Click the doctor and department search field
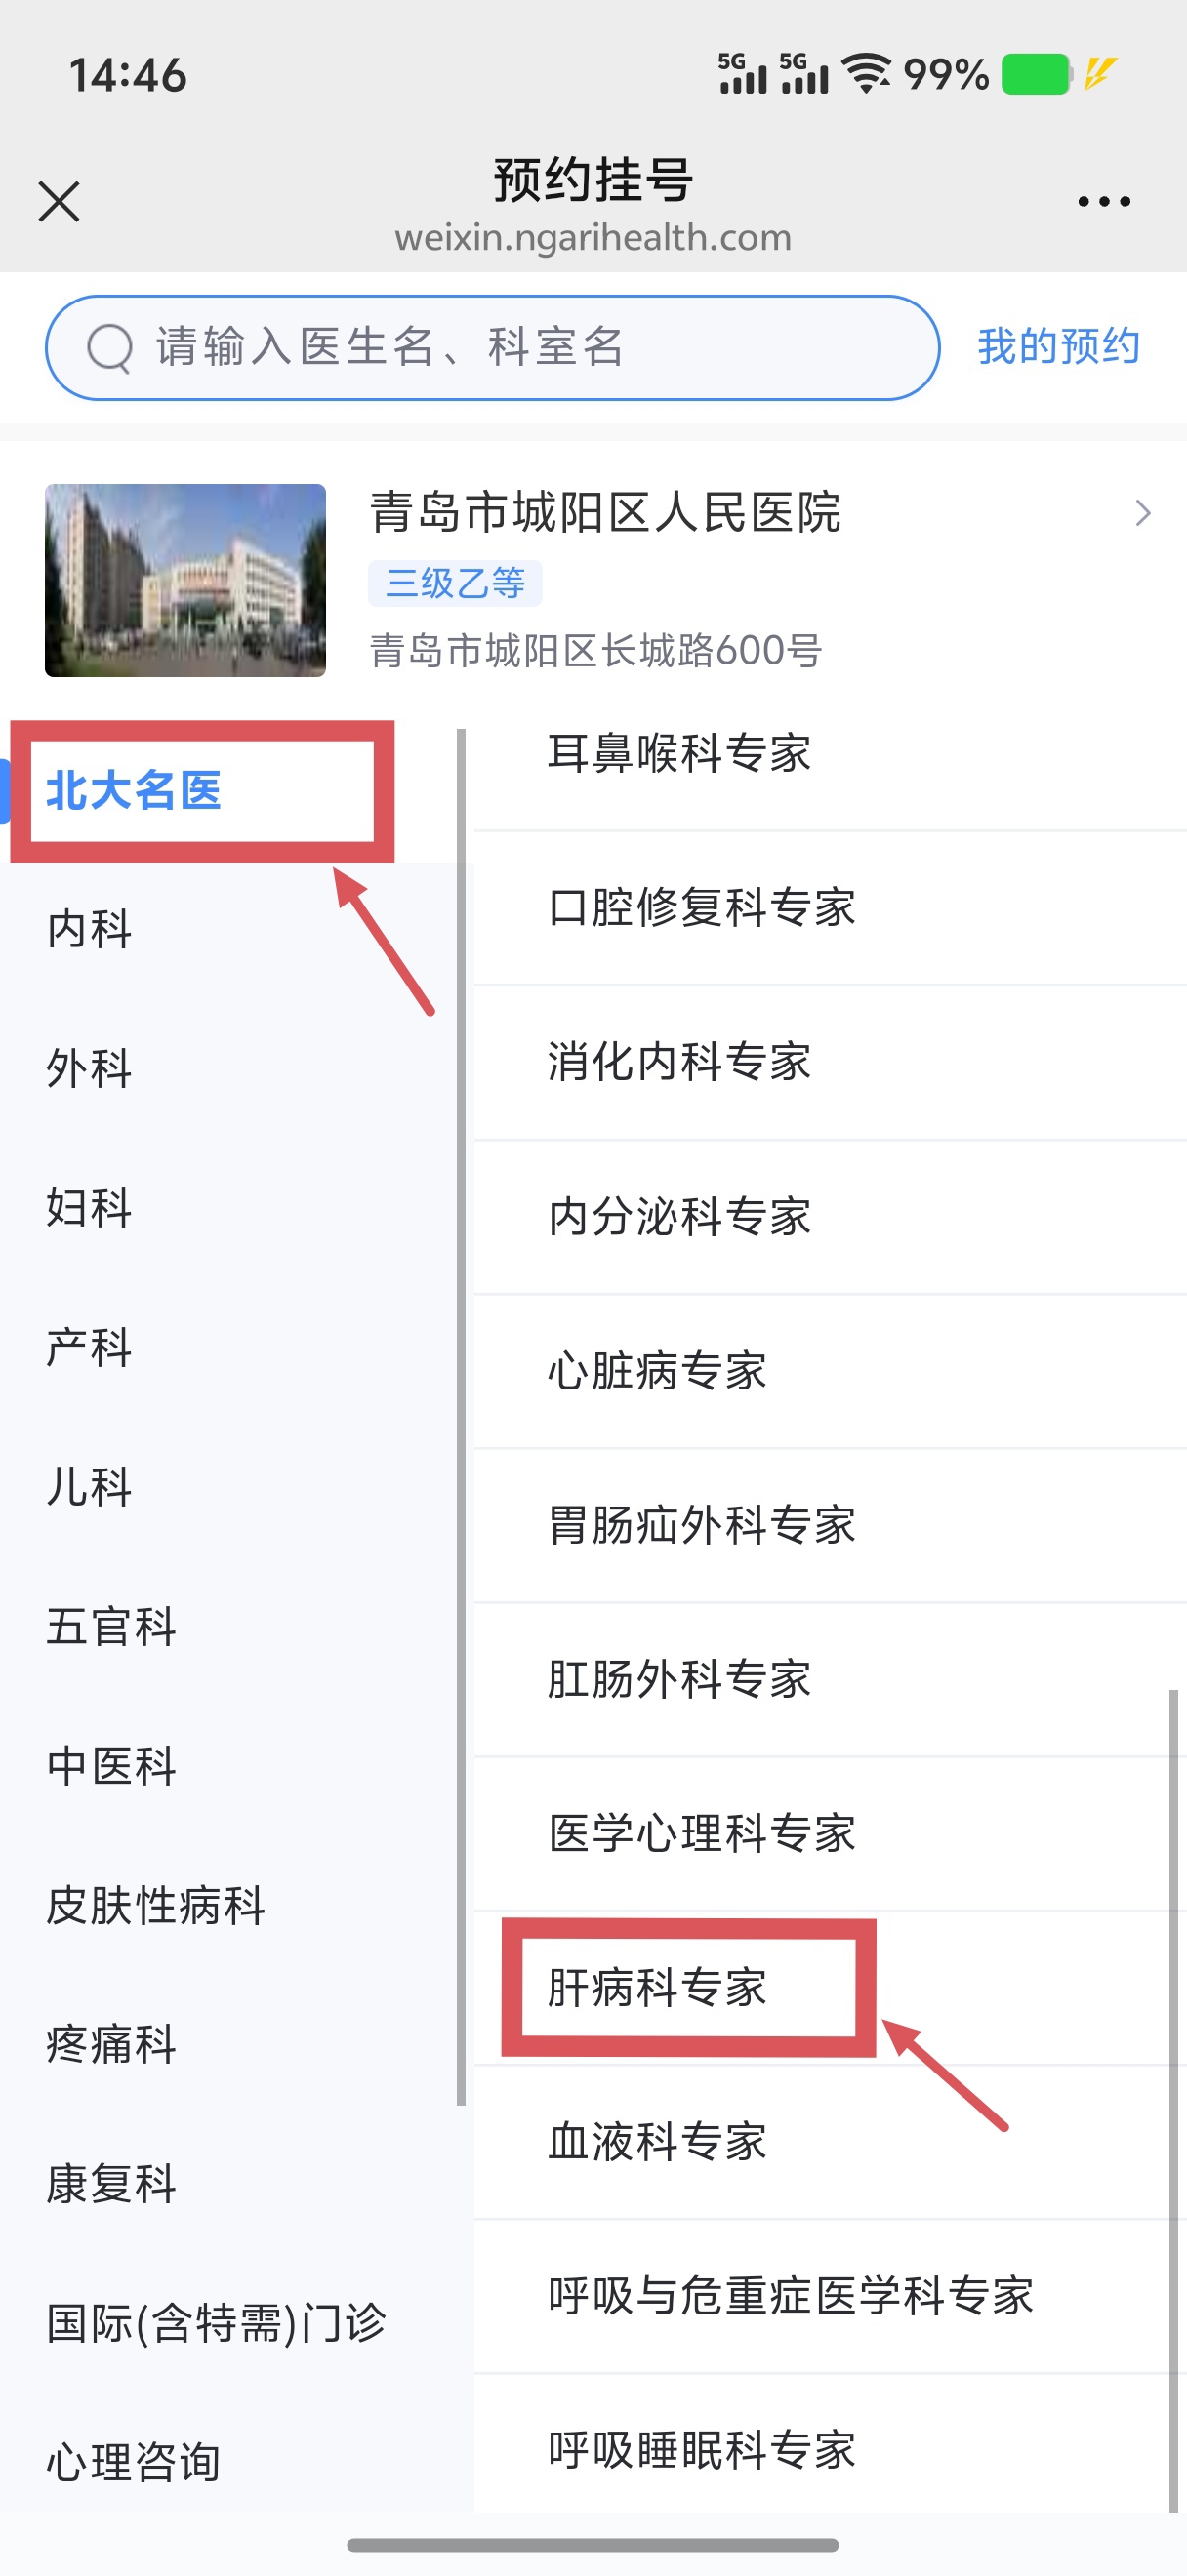The image size is (1187, 2576). tap(520, 348)
